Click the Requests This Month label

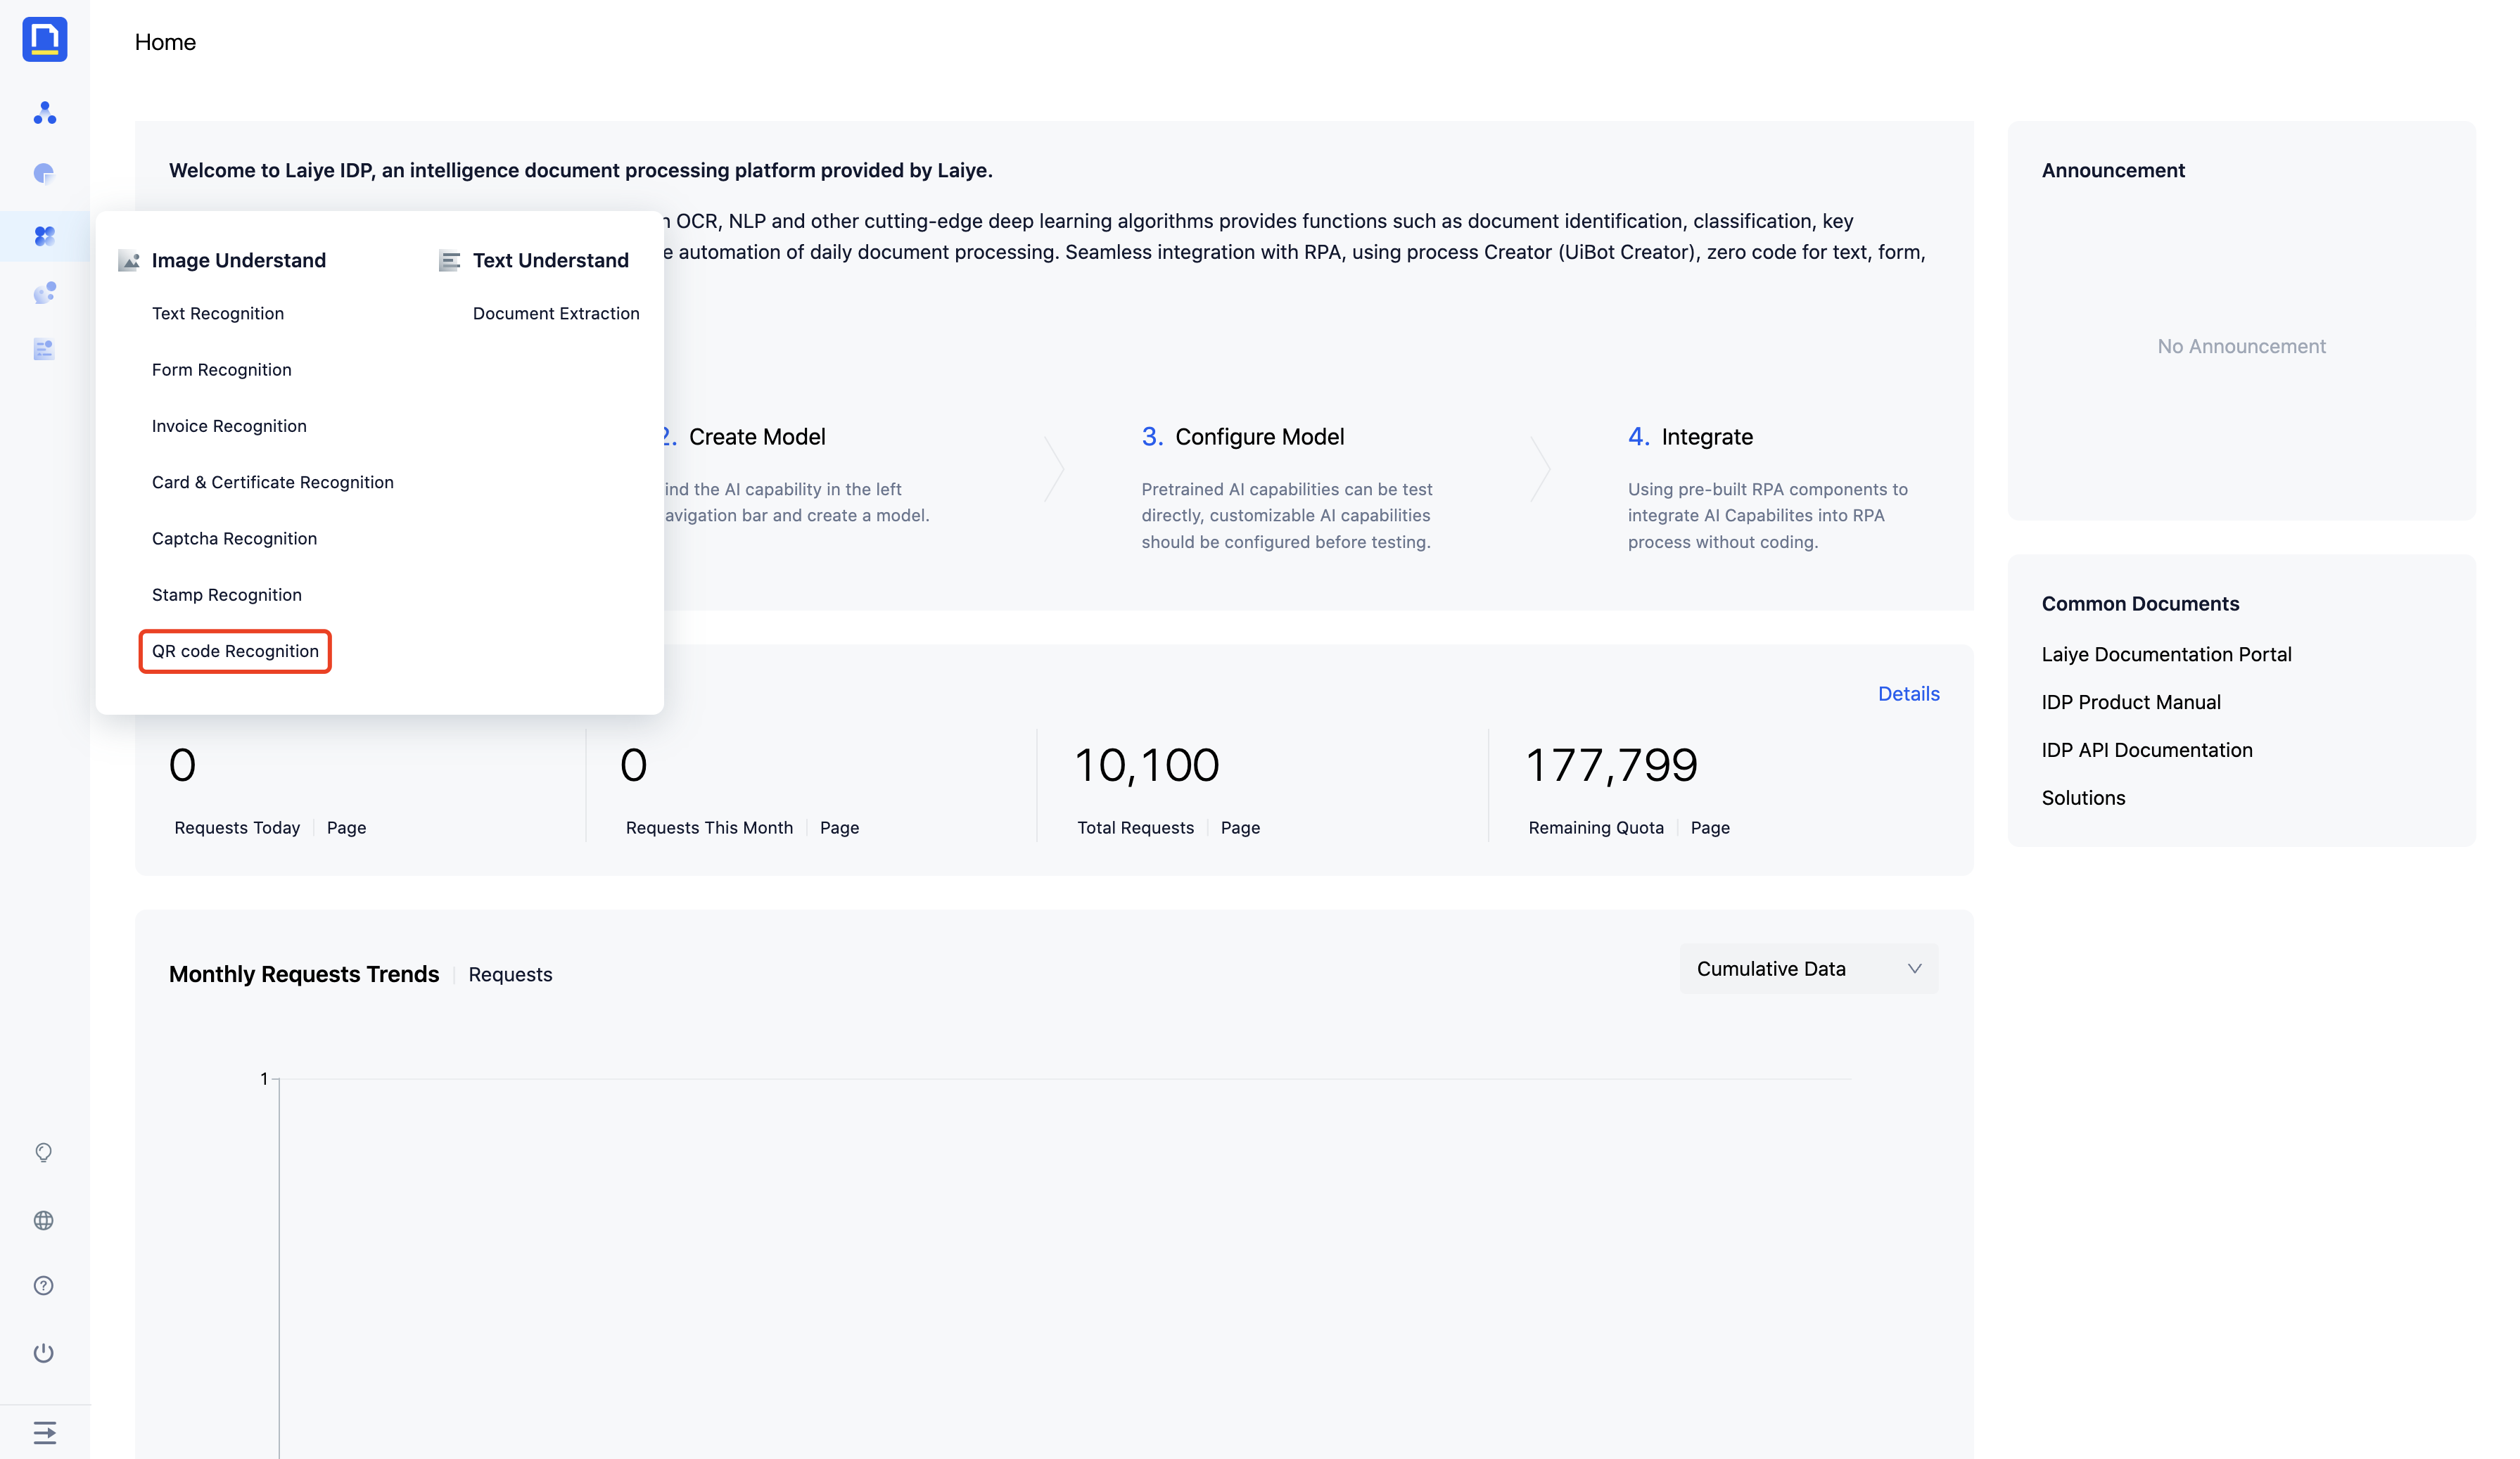[709, 828]
